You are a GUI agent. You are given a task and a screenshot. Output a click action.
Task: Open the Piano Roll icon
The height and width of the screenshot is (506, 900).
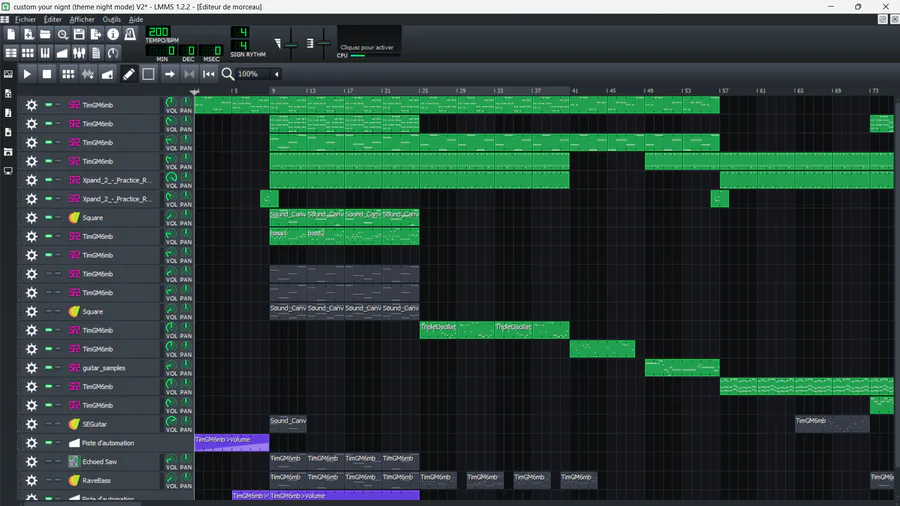pos(45,53)
